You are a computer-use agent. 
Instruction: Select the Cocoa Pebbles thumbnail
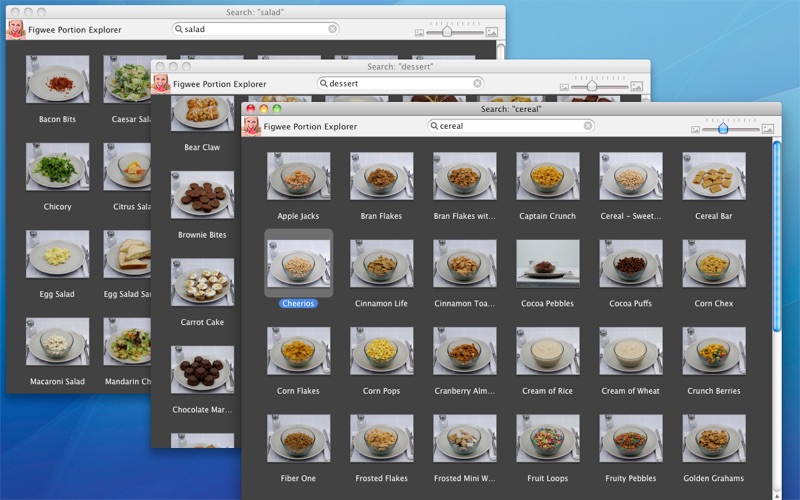tap(548, 263)
